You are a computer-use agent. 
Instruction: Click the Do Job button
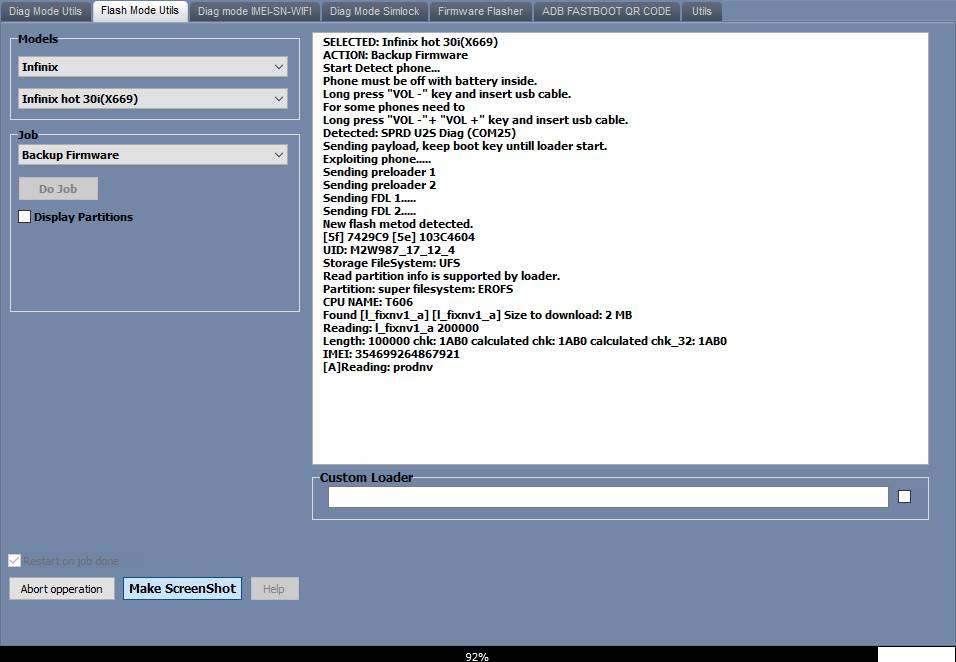(59, 189)
